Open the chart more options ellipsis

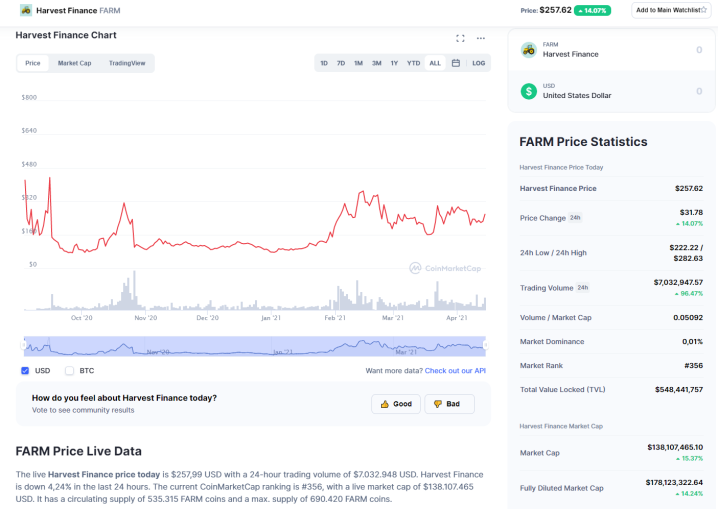click(x=480, y=38)
